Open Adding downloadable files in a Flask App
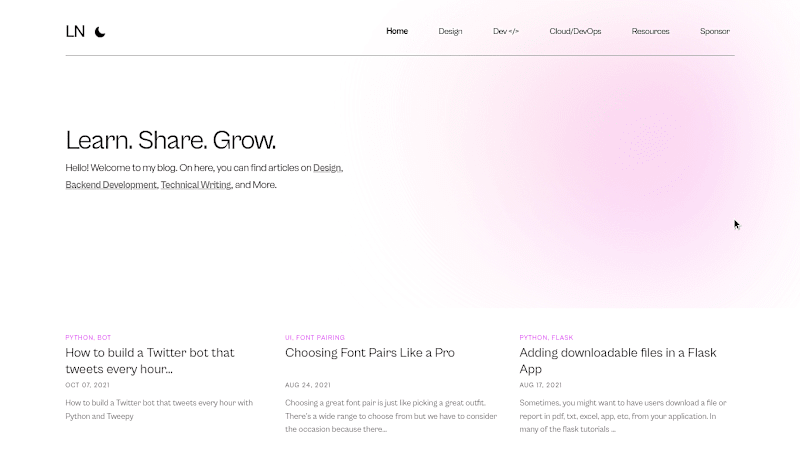The image size is (800, 450). tap(618, 361)
